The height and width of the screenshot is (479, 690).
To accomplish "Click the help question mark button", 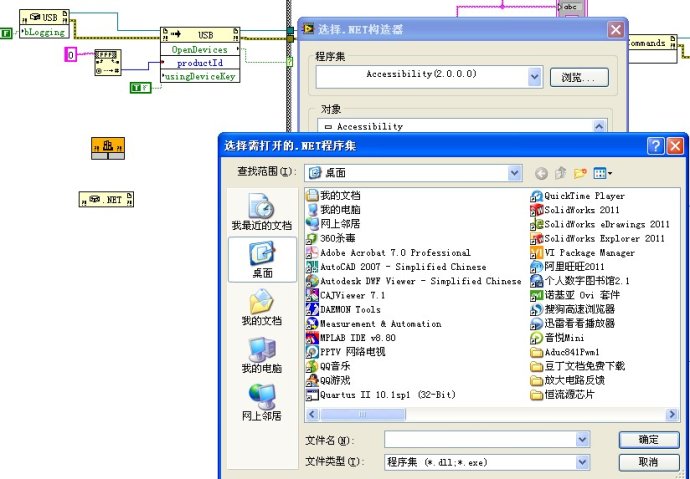I will coord(655,146).
